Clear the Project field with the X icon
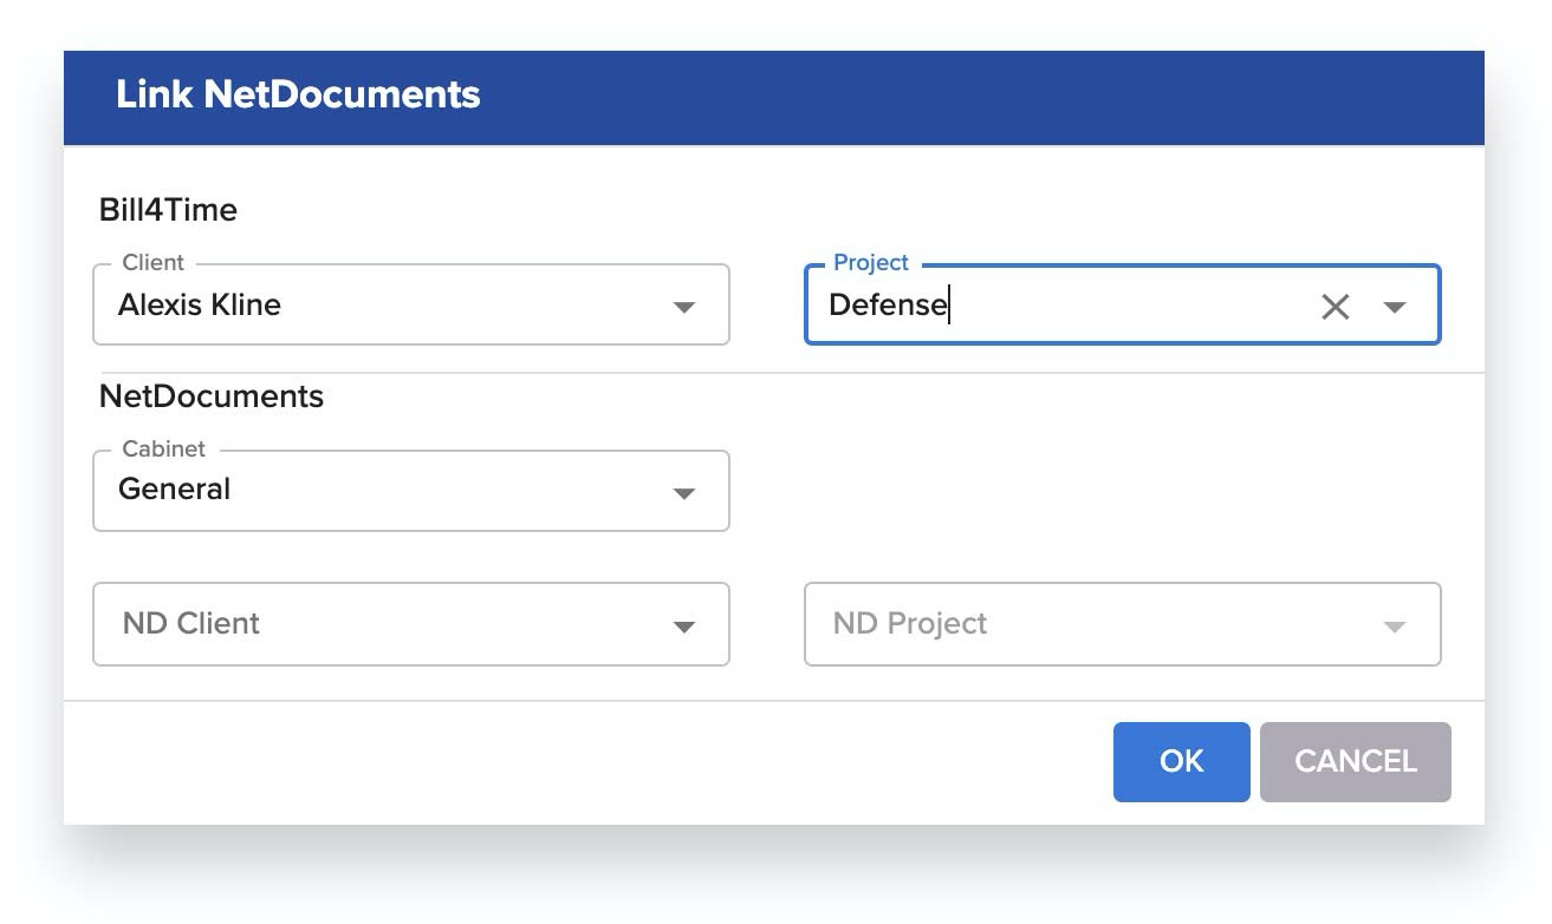This screenshot has width=1552, height=924. point(1335,306)
